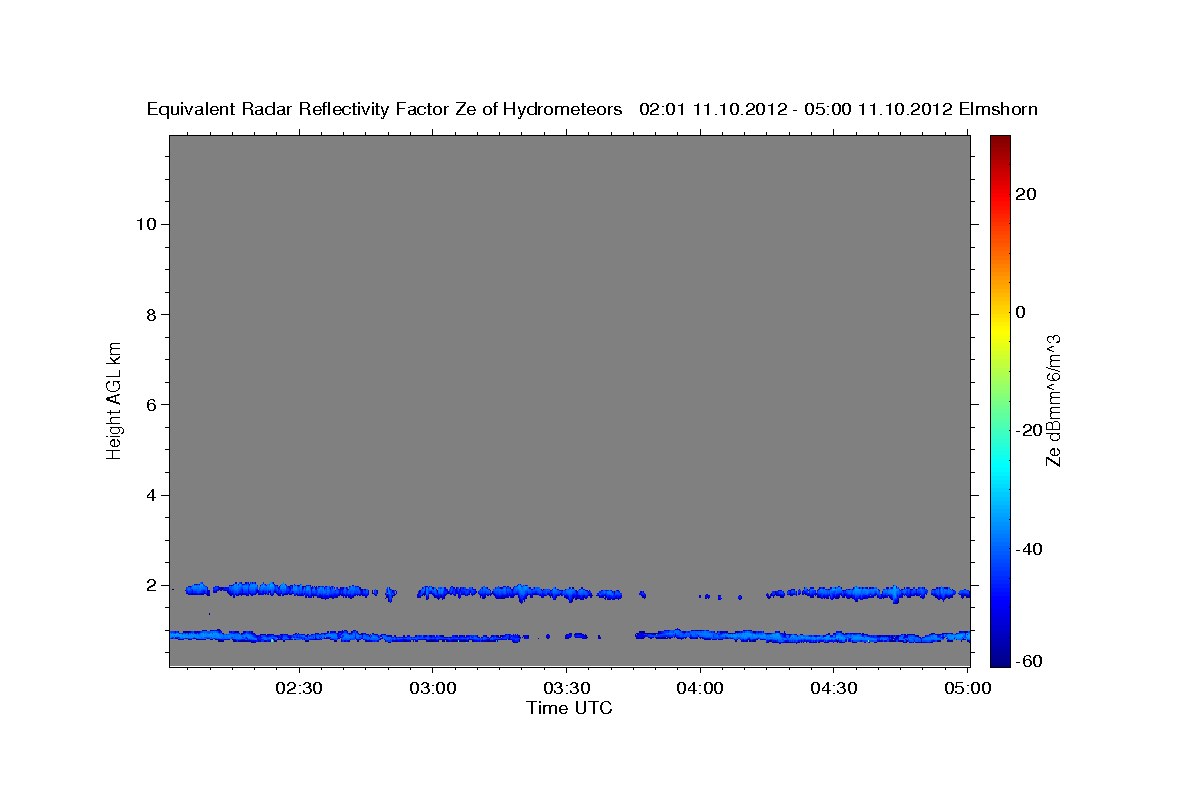Screen dimensions: 1200x800
Task: Click the dark blue bottom of the colorbar
Action: (x=1000, y=658)
